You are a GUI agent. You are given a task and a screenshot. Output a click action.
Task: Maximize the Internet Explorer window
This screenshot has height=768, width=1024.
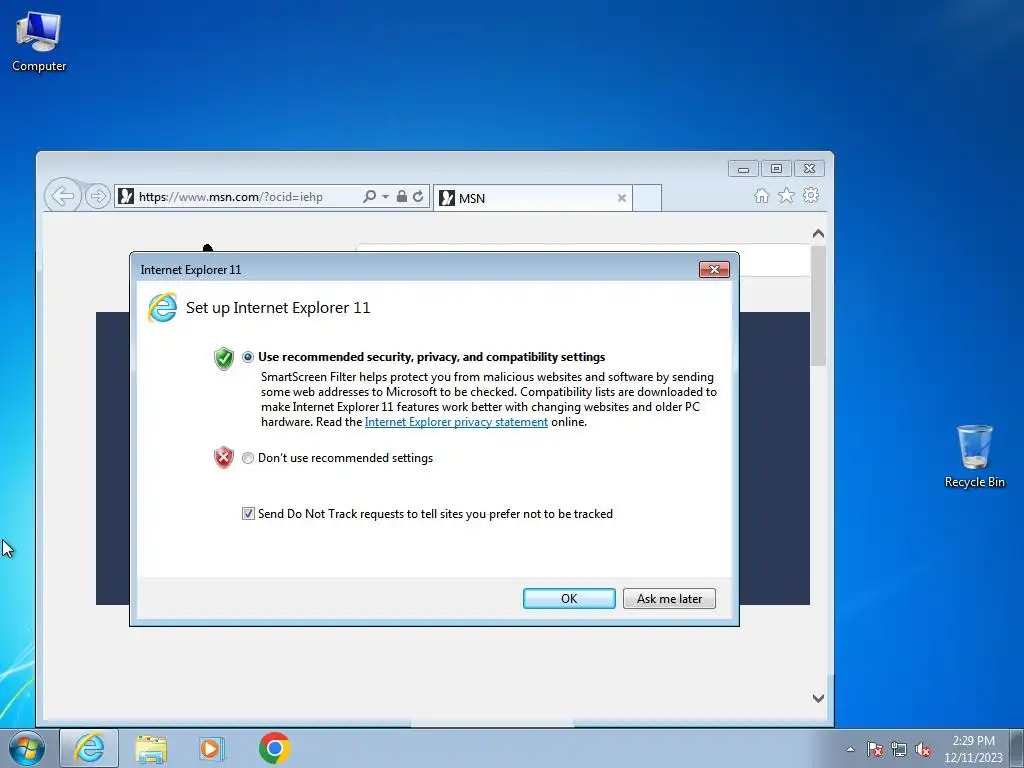776,169
